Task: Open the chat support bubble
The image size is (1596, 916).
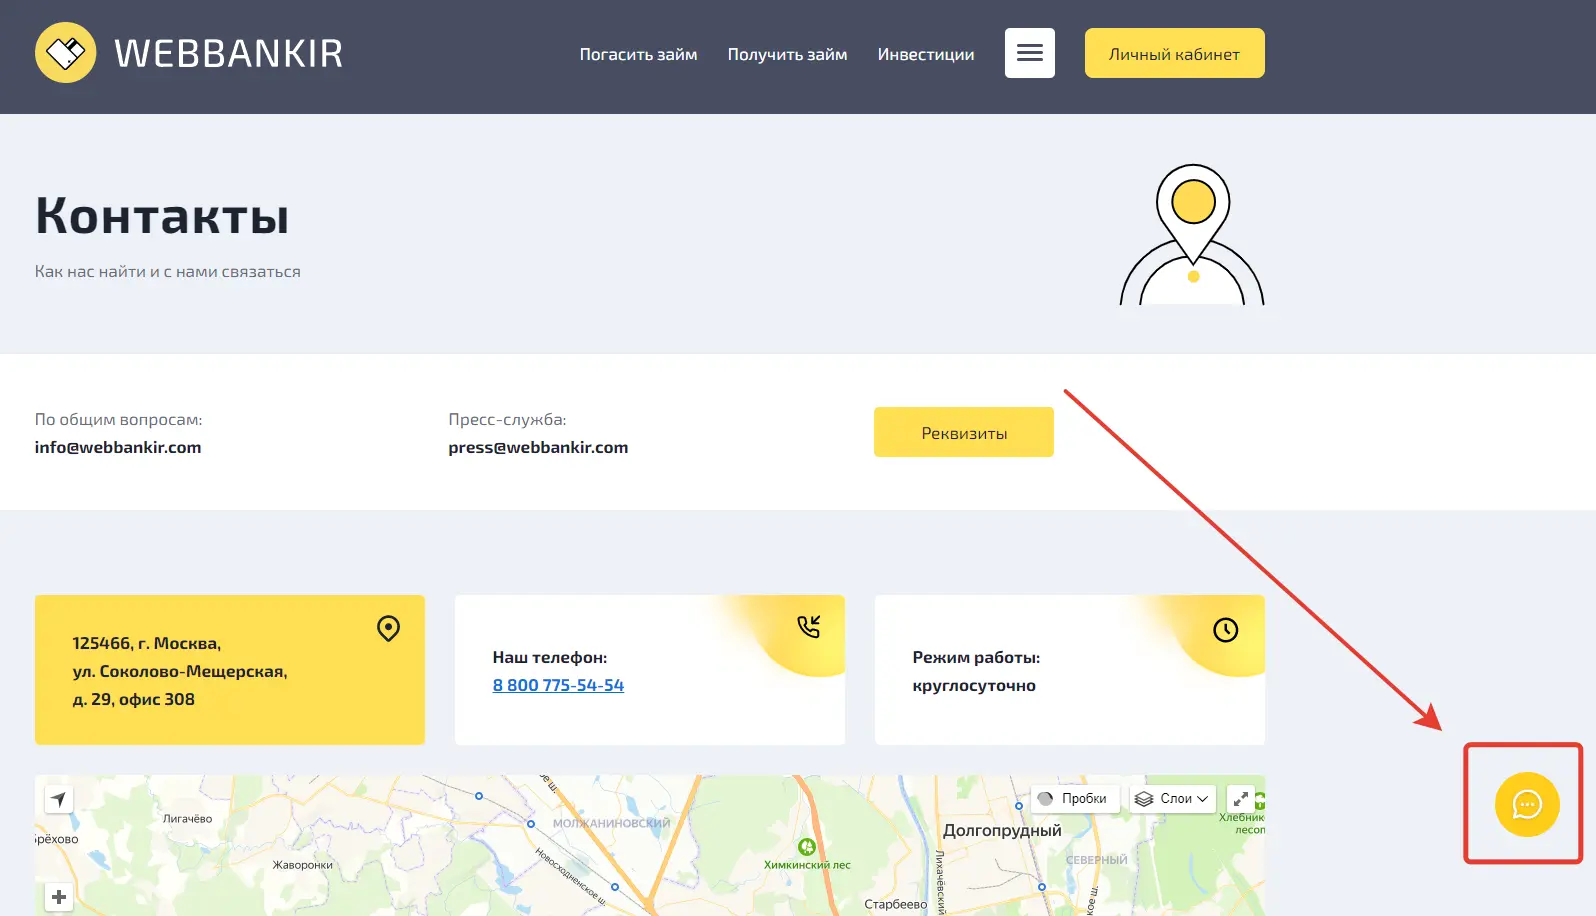Action: click(1527, 804)
